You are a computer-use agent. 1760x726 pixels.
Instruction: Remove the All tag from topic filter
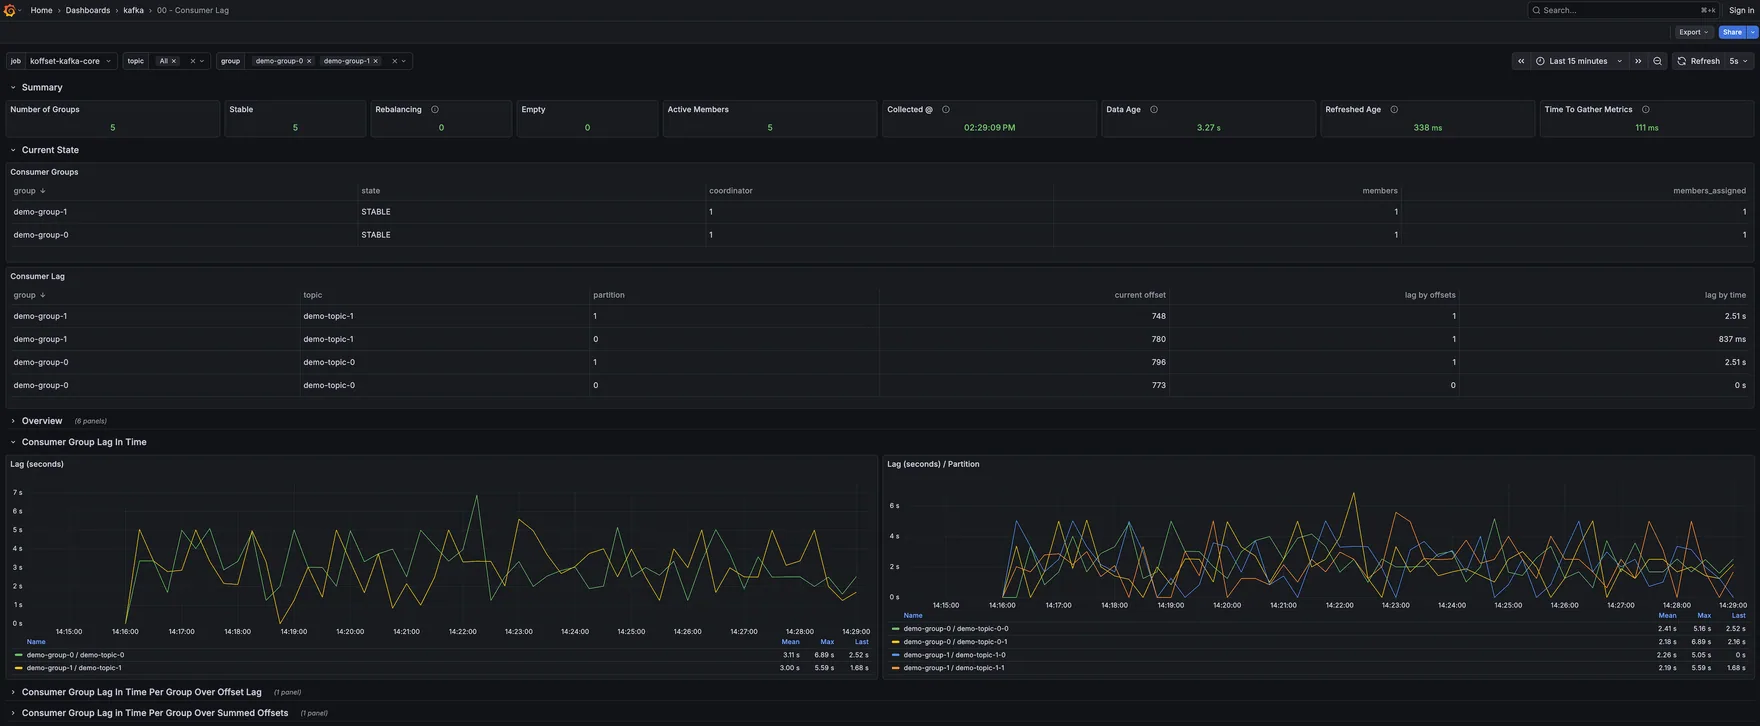click(x=174, y=61)
